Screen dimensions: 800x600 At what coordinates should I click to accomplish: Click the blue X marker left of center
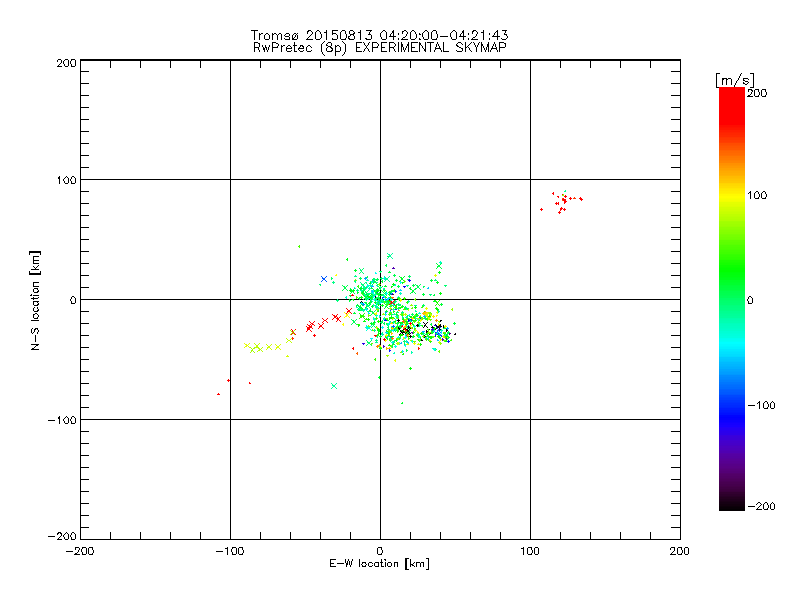coord(323,279)
